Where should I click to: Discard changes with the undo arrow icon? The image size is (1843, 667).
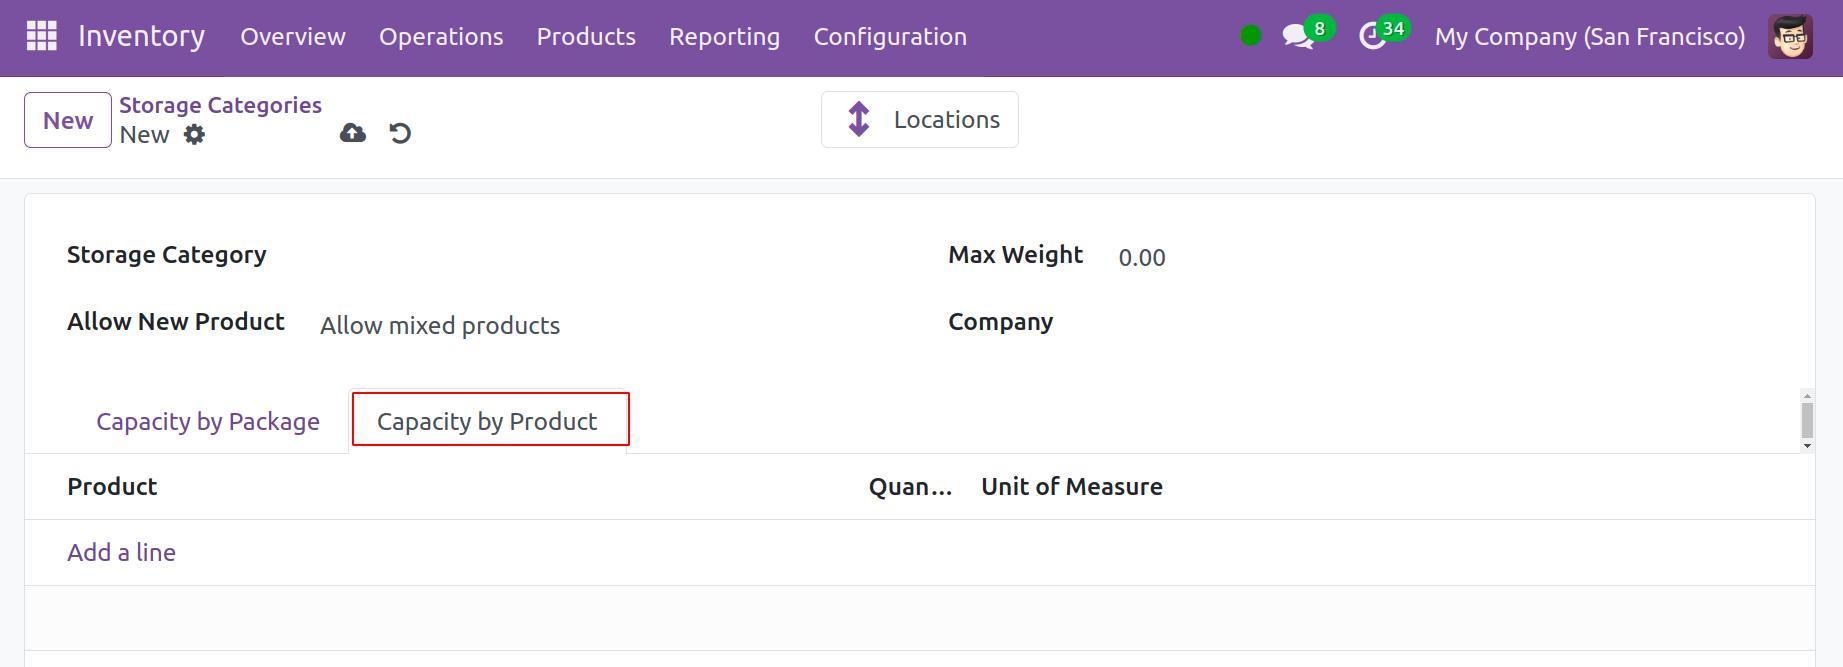pyautogui.click(x=400, y=133)
